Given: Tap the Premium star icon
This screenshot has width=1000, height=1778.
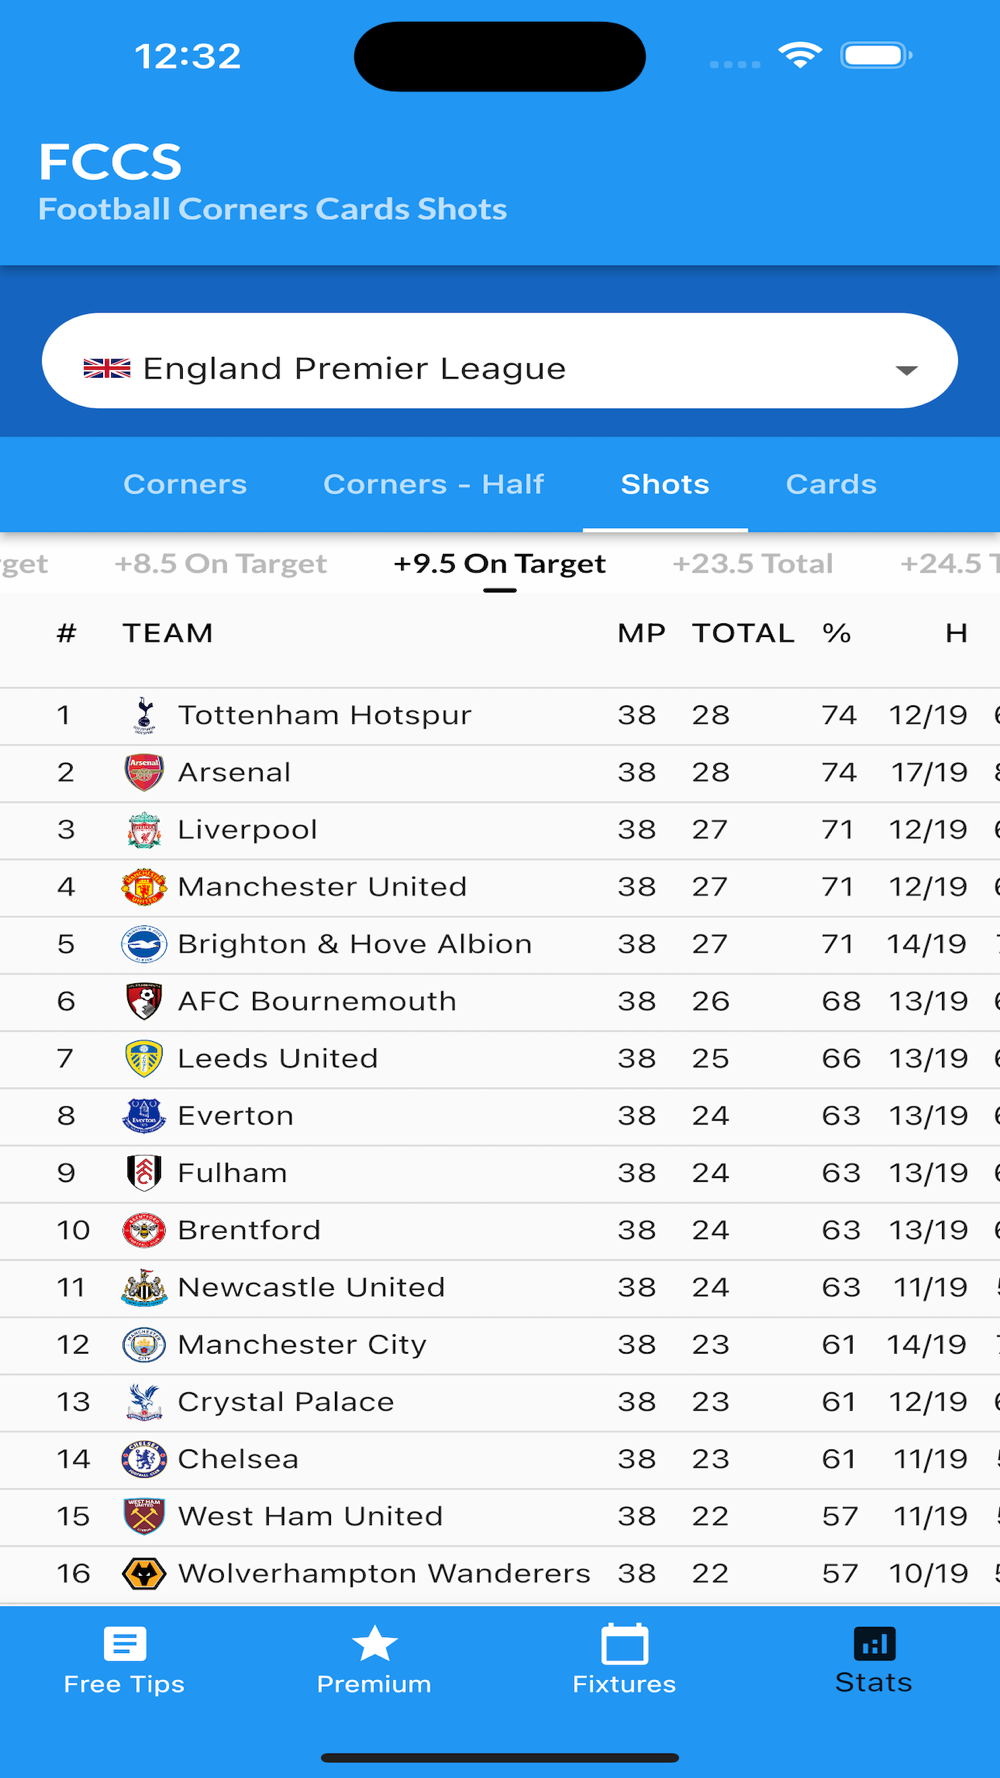Looking at the screenshot, I should [x=374, y=1644].
